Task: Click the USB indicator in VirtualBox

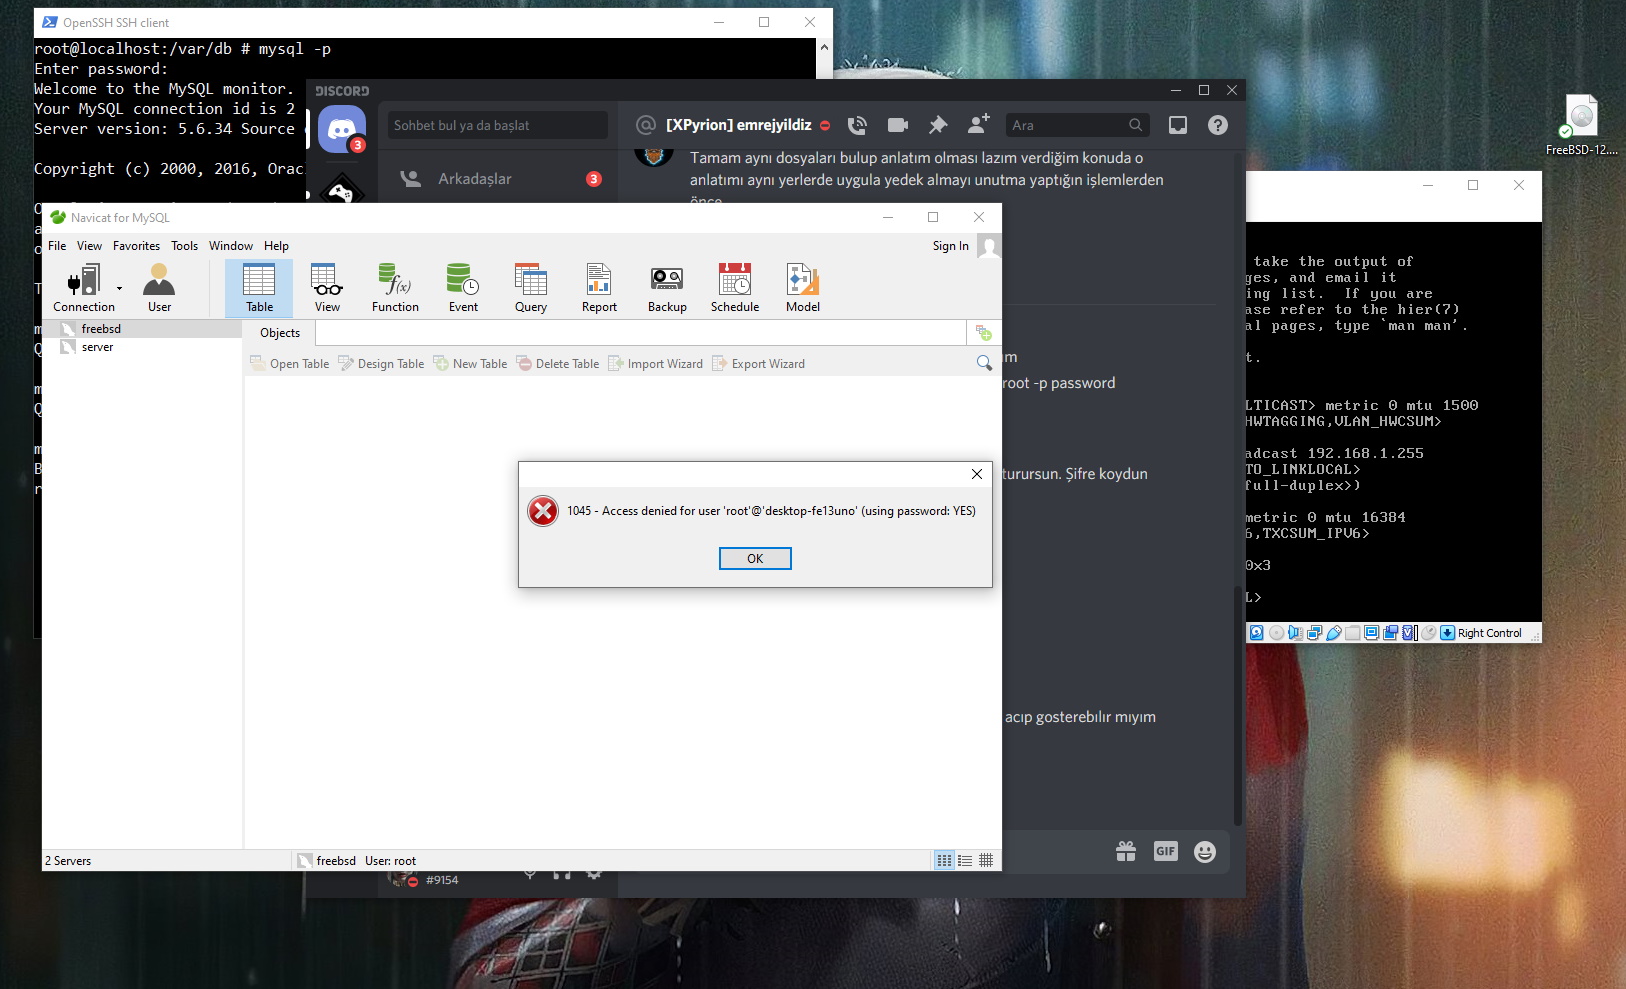Action: [1334, 633]
